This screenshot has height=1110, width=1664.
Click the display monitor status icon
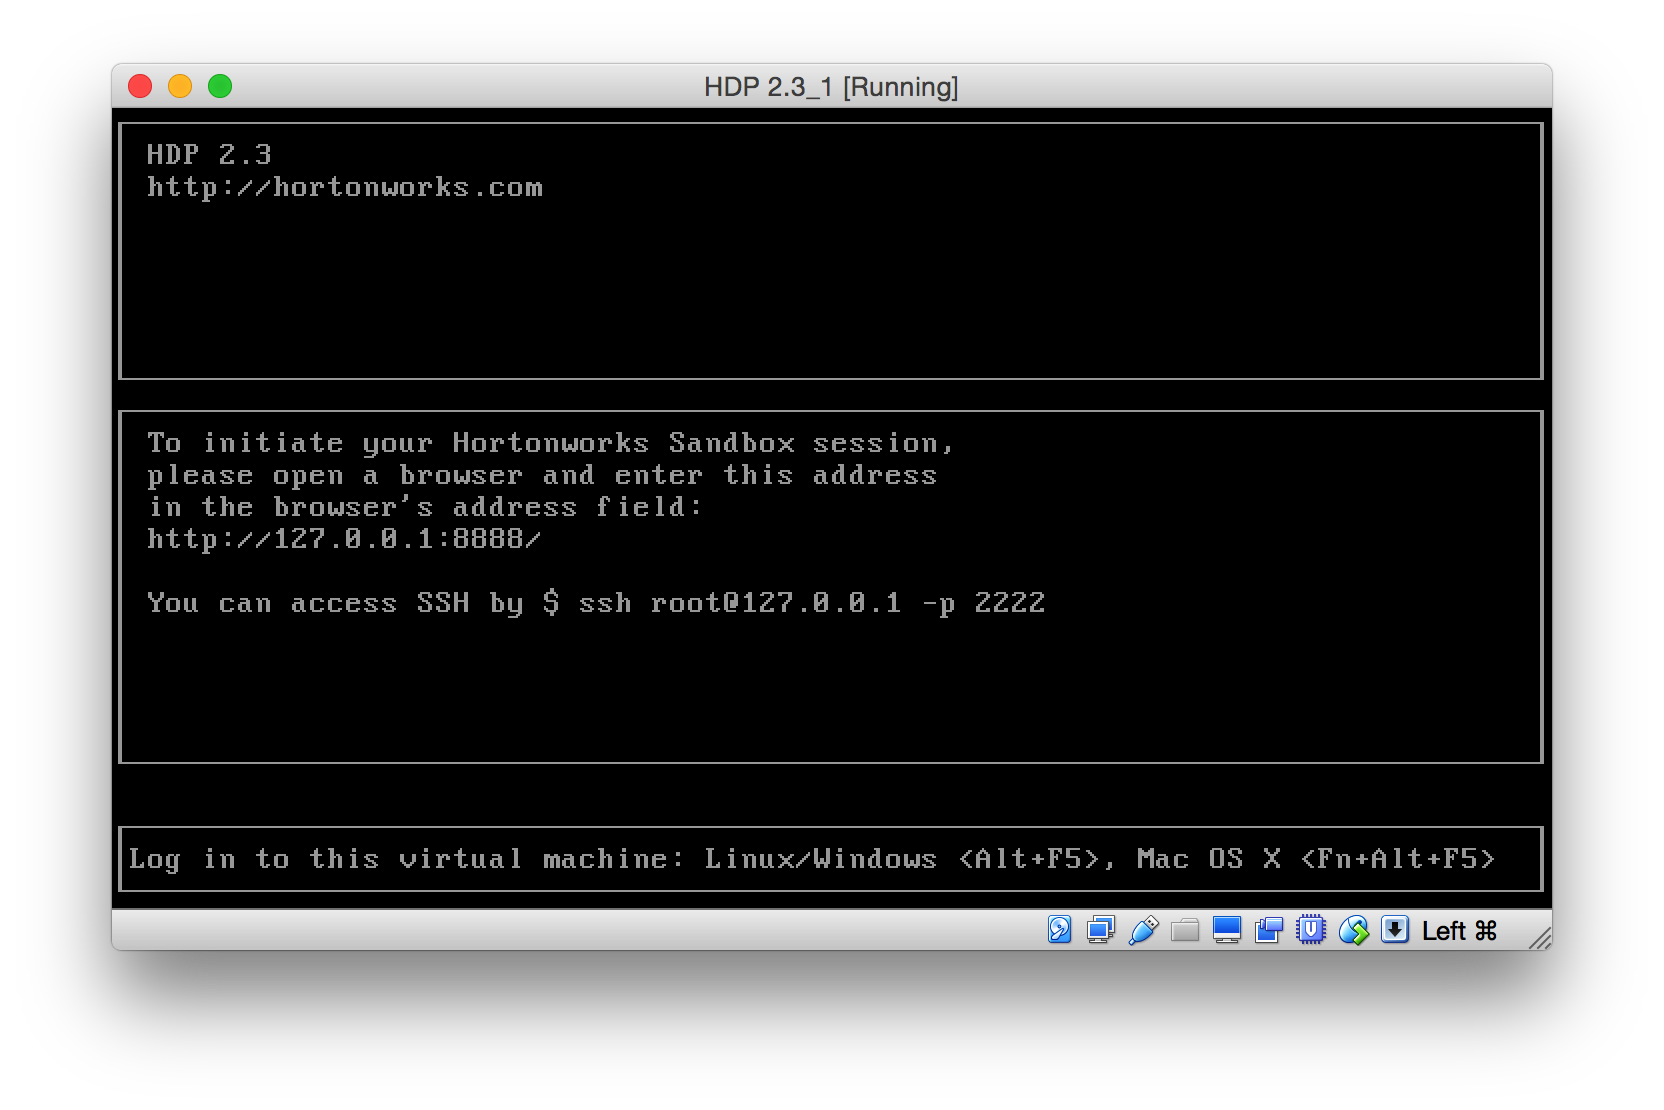pyautogui.click(x=1227, y=930)
